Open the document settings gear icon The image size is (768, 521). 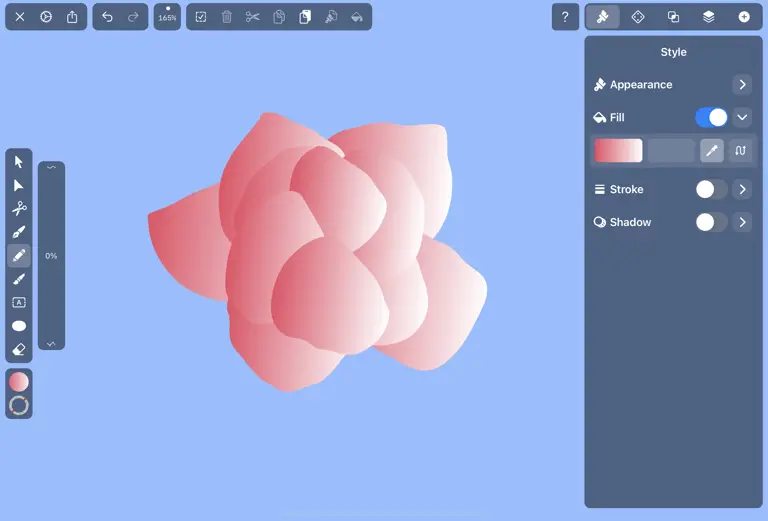[46, 17]
